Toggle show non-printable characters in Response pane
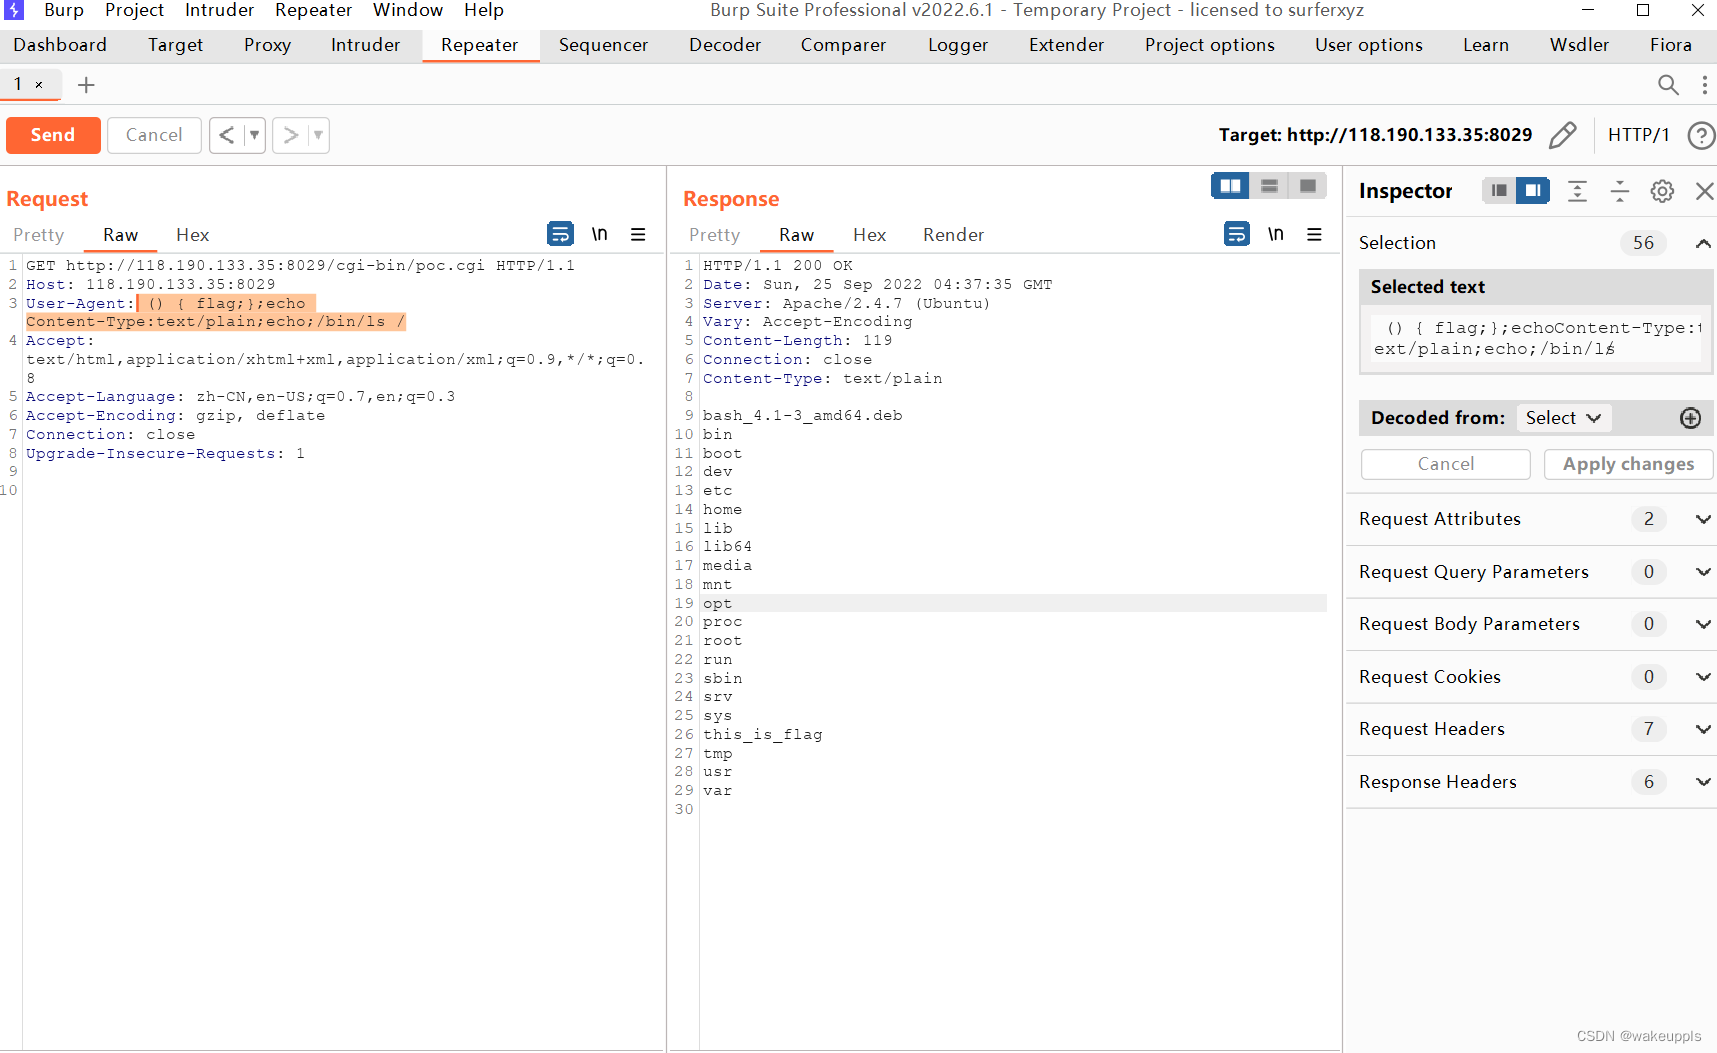This screenshot has width=1717, height=1053. pyautogui.click(x=1276, y=234)
